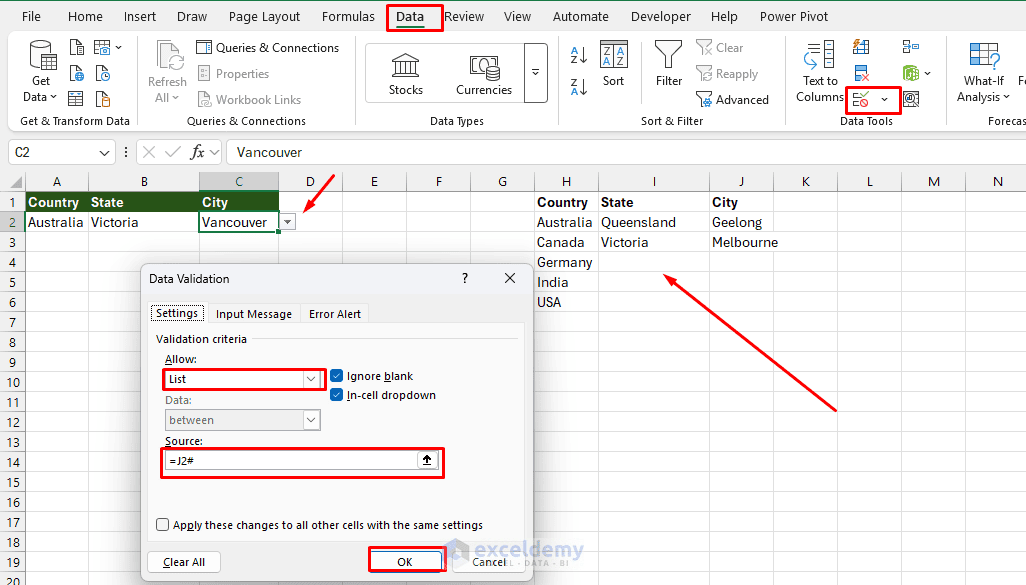Click the From Text/CSV icon
The width and height of the screenshot is (1026, 585).
77,48
